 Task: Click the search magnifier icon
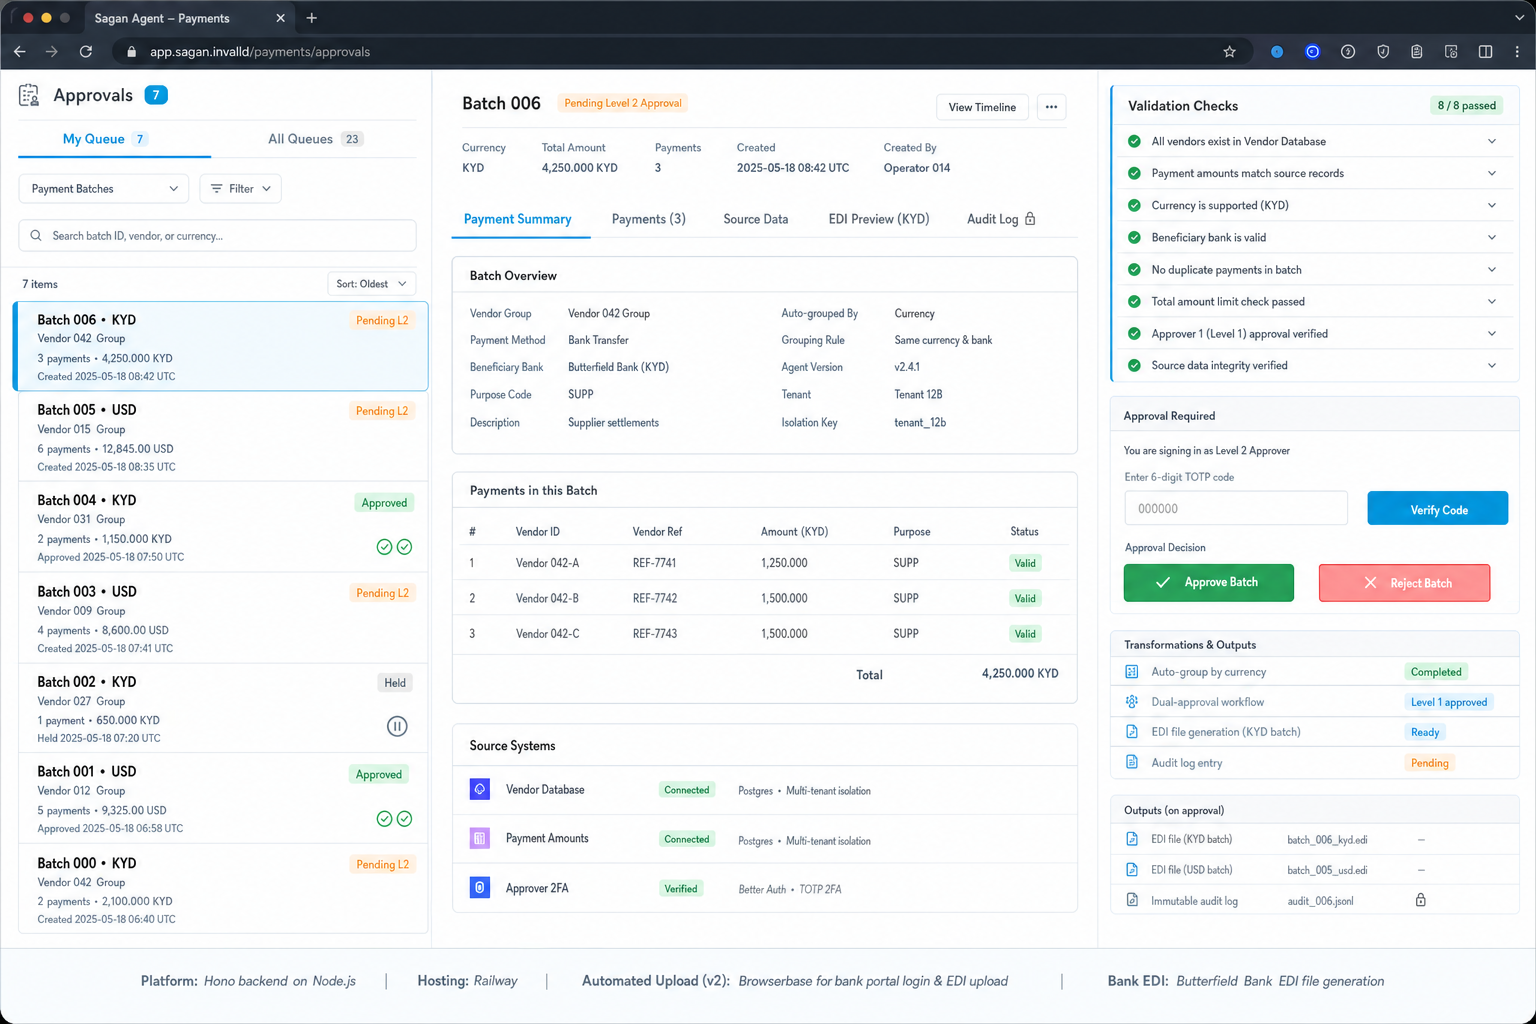coord(36,236)
